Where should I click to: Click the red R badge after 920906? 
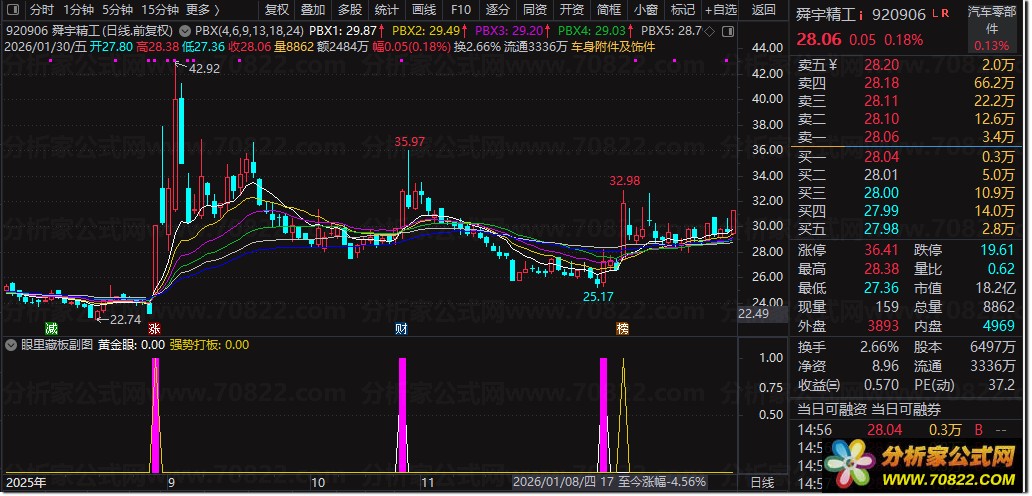click(x=945, y=13)
